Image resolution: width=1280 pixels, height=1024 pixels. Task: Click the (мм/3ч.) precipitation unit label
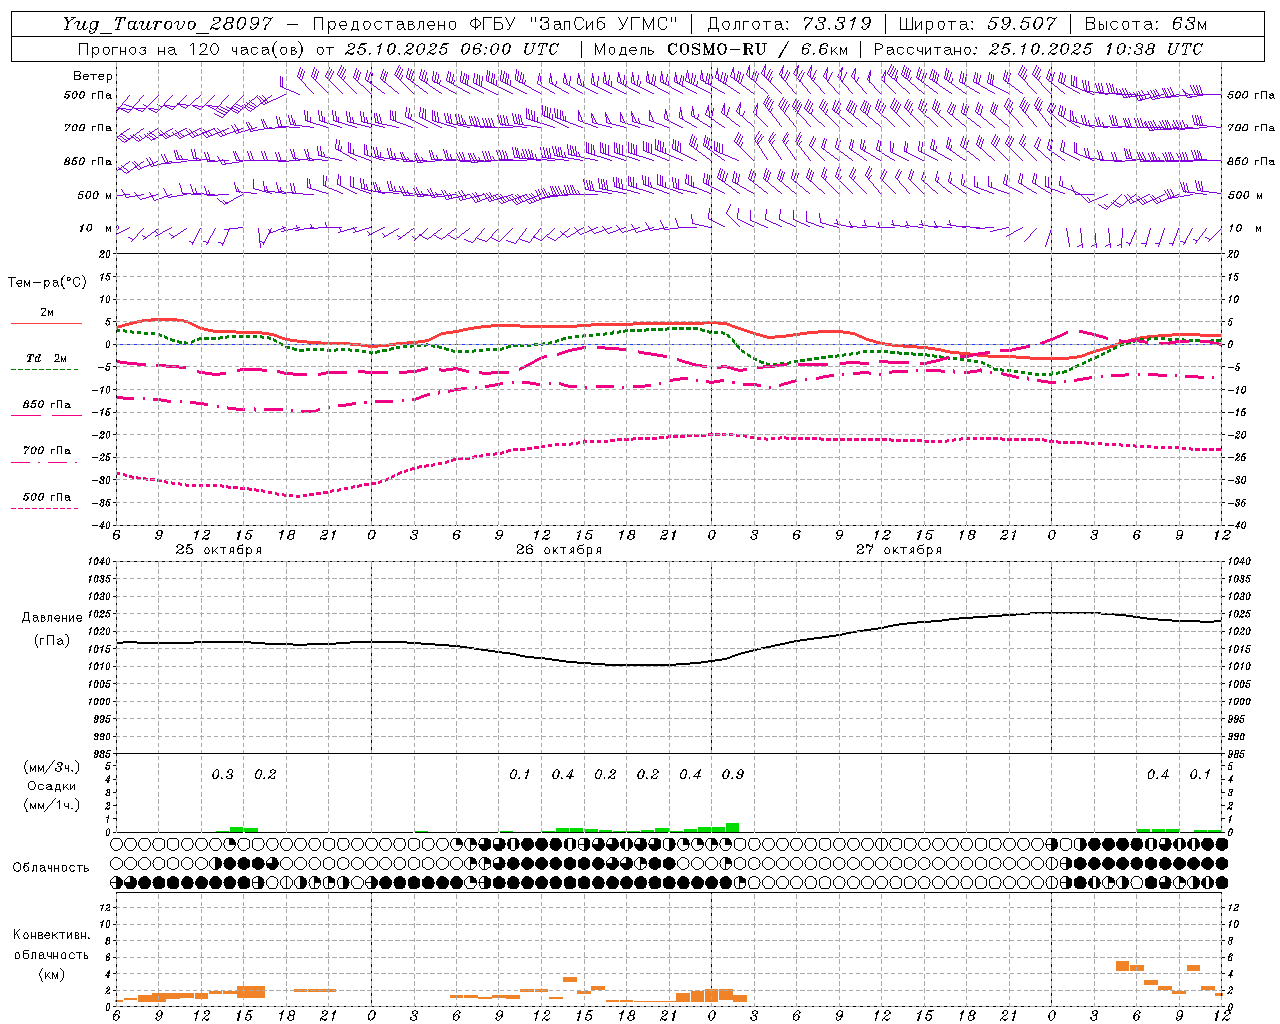(x=52, y=767)
